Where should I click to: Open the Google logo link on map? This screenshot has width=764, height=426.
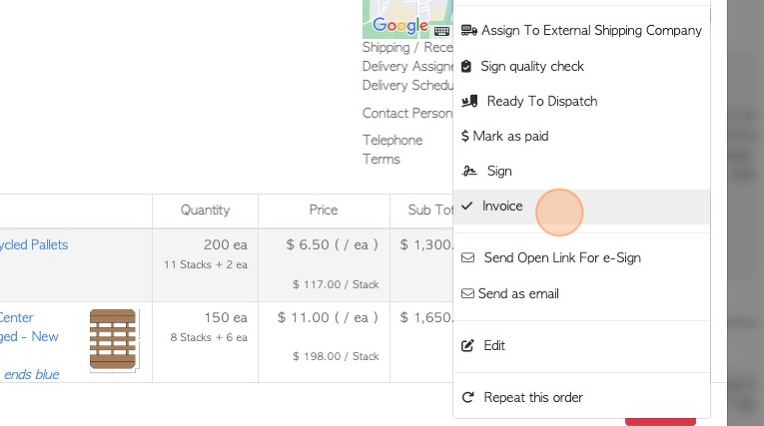pos(399,25)
